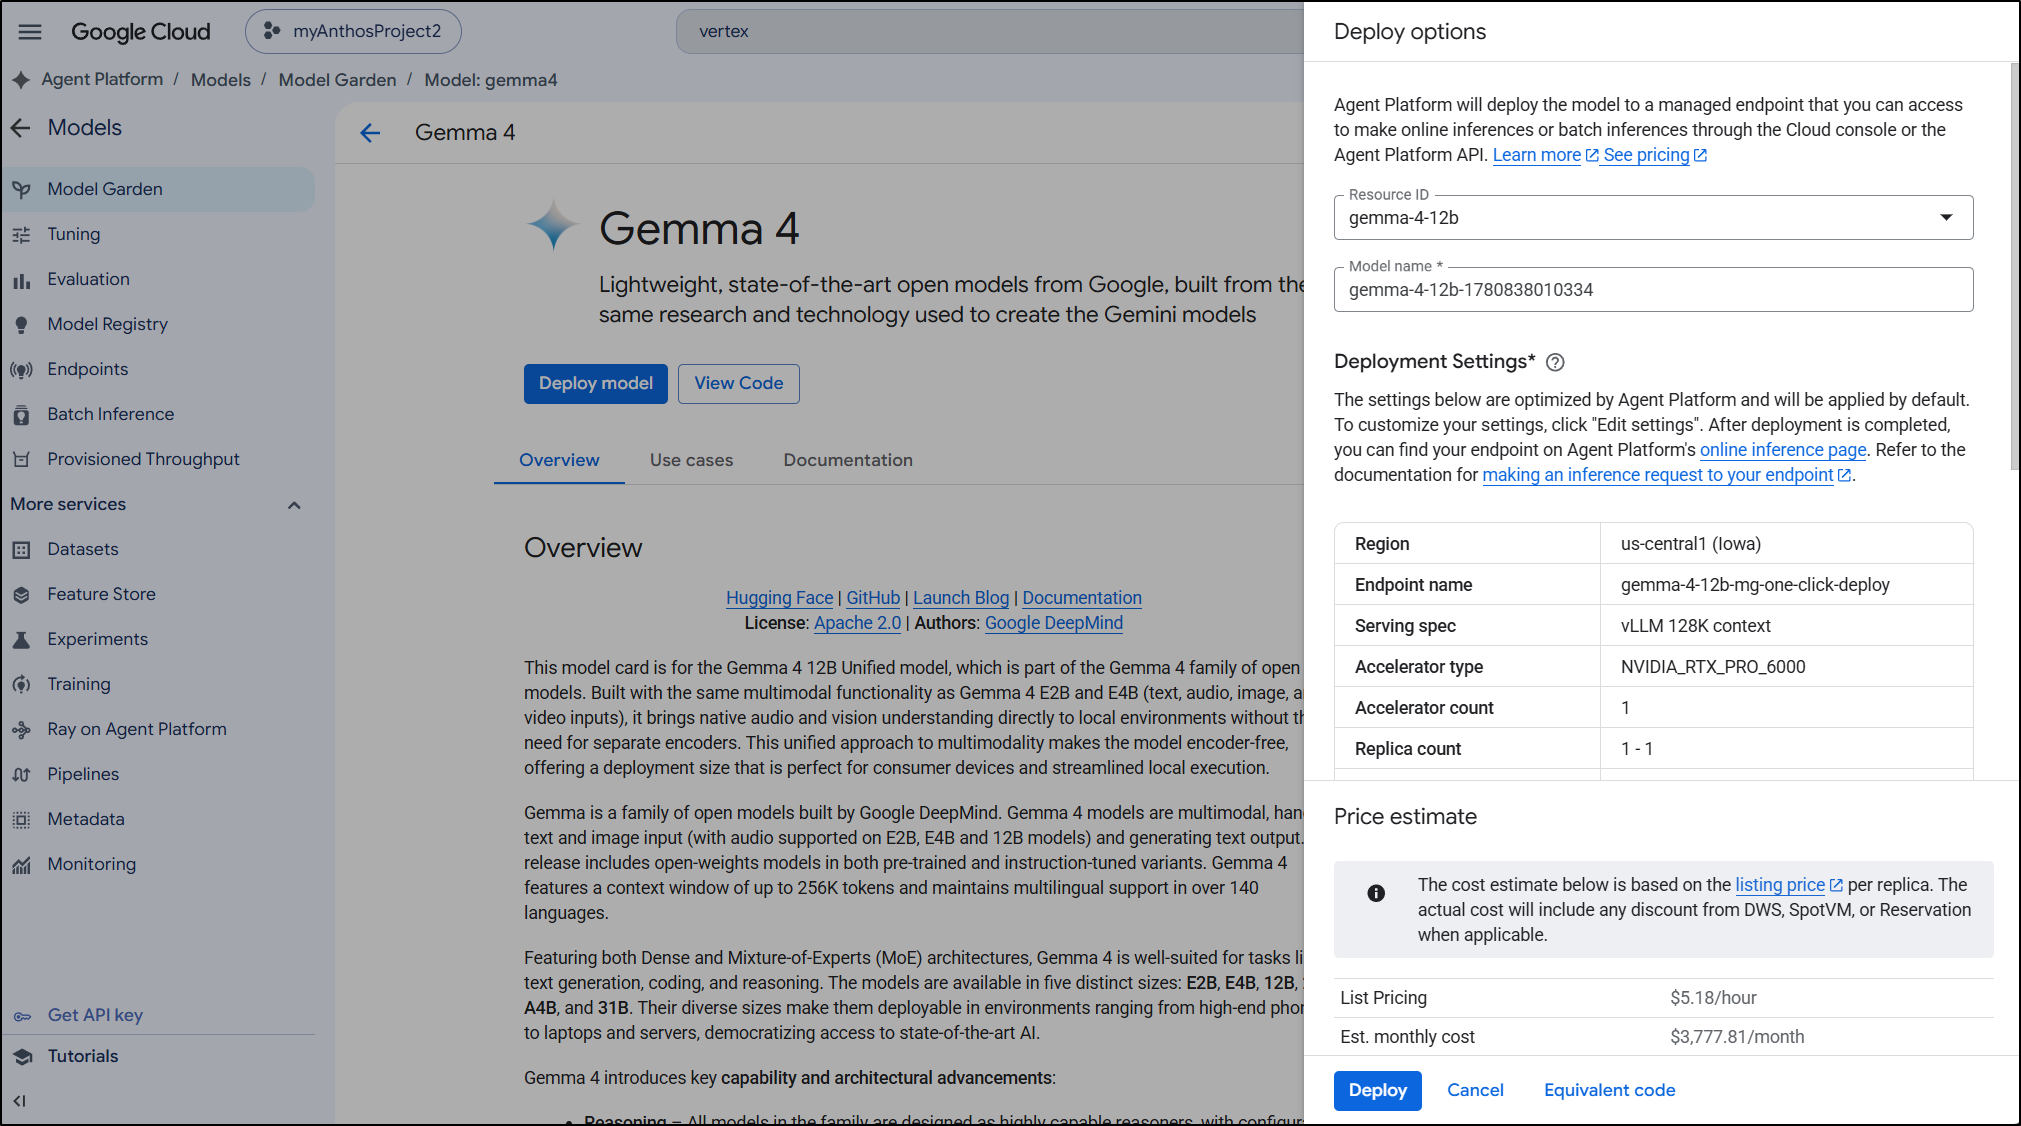Image resolution: width=2021 pixels, height=1126 pixels.
Task: Click the Google Cloud logo
Action: [140, 32]
